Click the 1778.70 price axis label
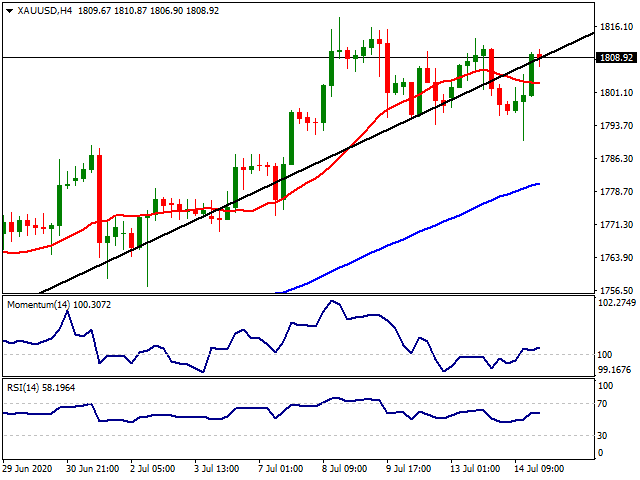640x480 pixels. 616,192
